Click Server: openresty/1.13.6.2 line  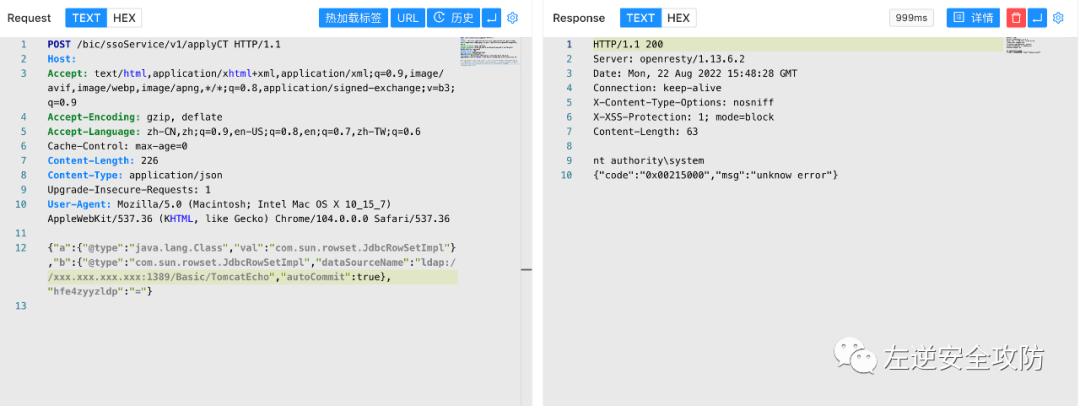[x=669, y=59]
